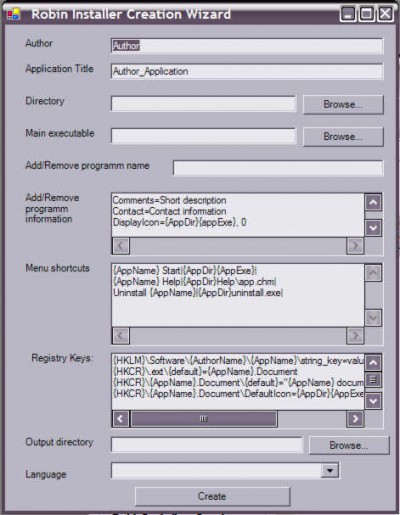
Task: Click left arrow of Registry Keys horizontal scrollbar
Action: [x=121, y=418]
